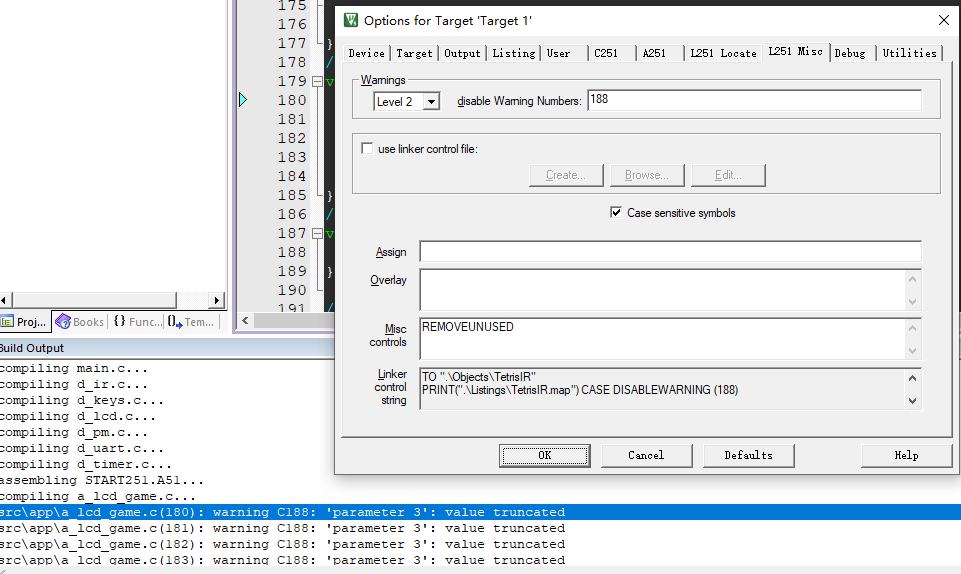Click the disable Warning Numbers field
961x574 pixels.
pyautogui.click(x=754, y=100)
